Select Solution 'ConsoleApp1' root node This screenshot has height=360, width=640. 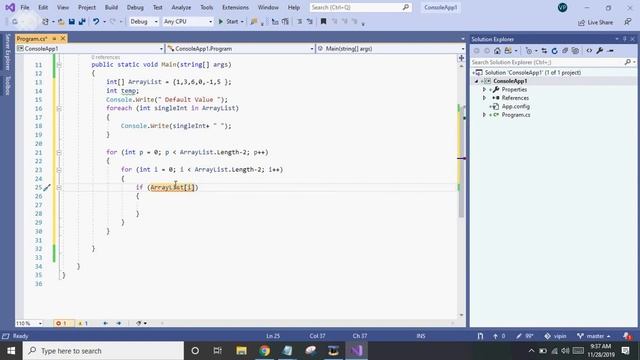pyautogui.click(x=533, y=73)
